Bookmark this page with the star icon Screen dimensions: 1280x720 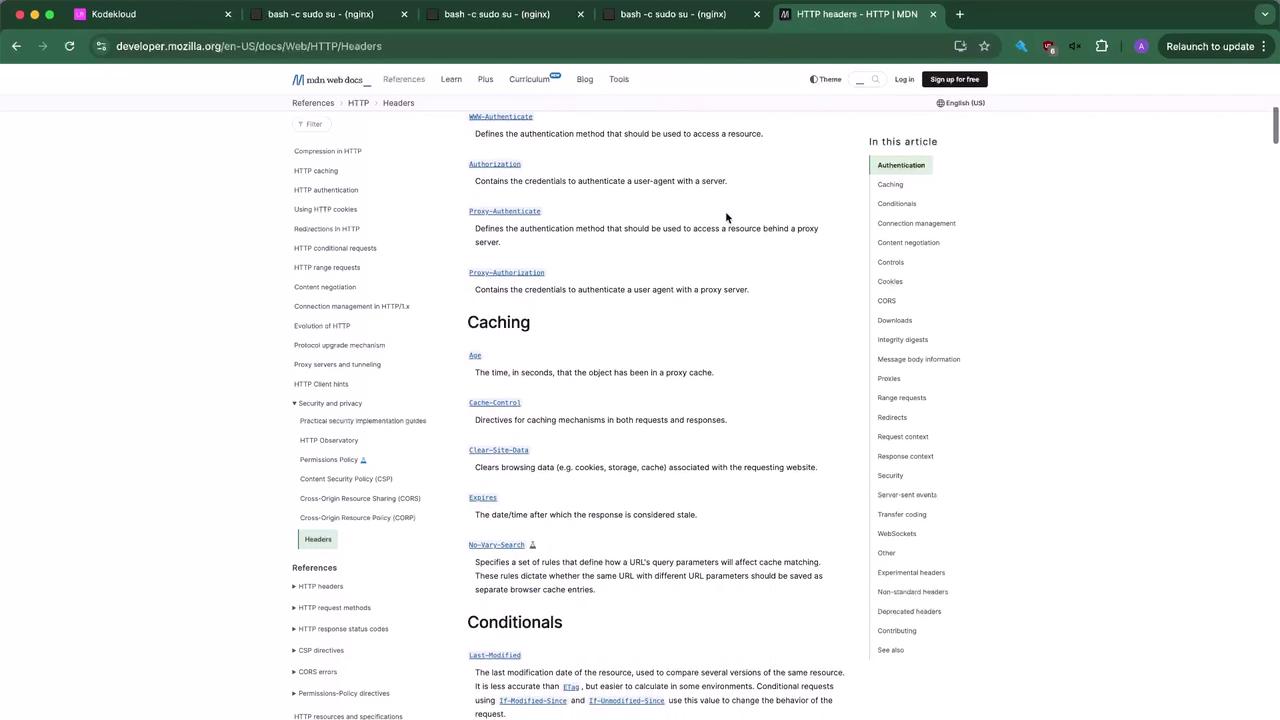pyautogui.click(x=984, y=46)
